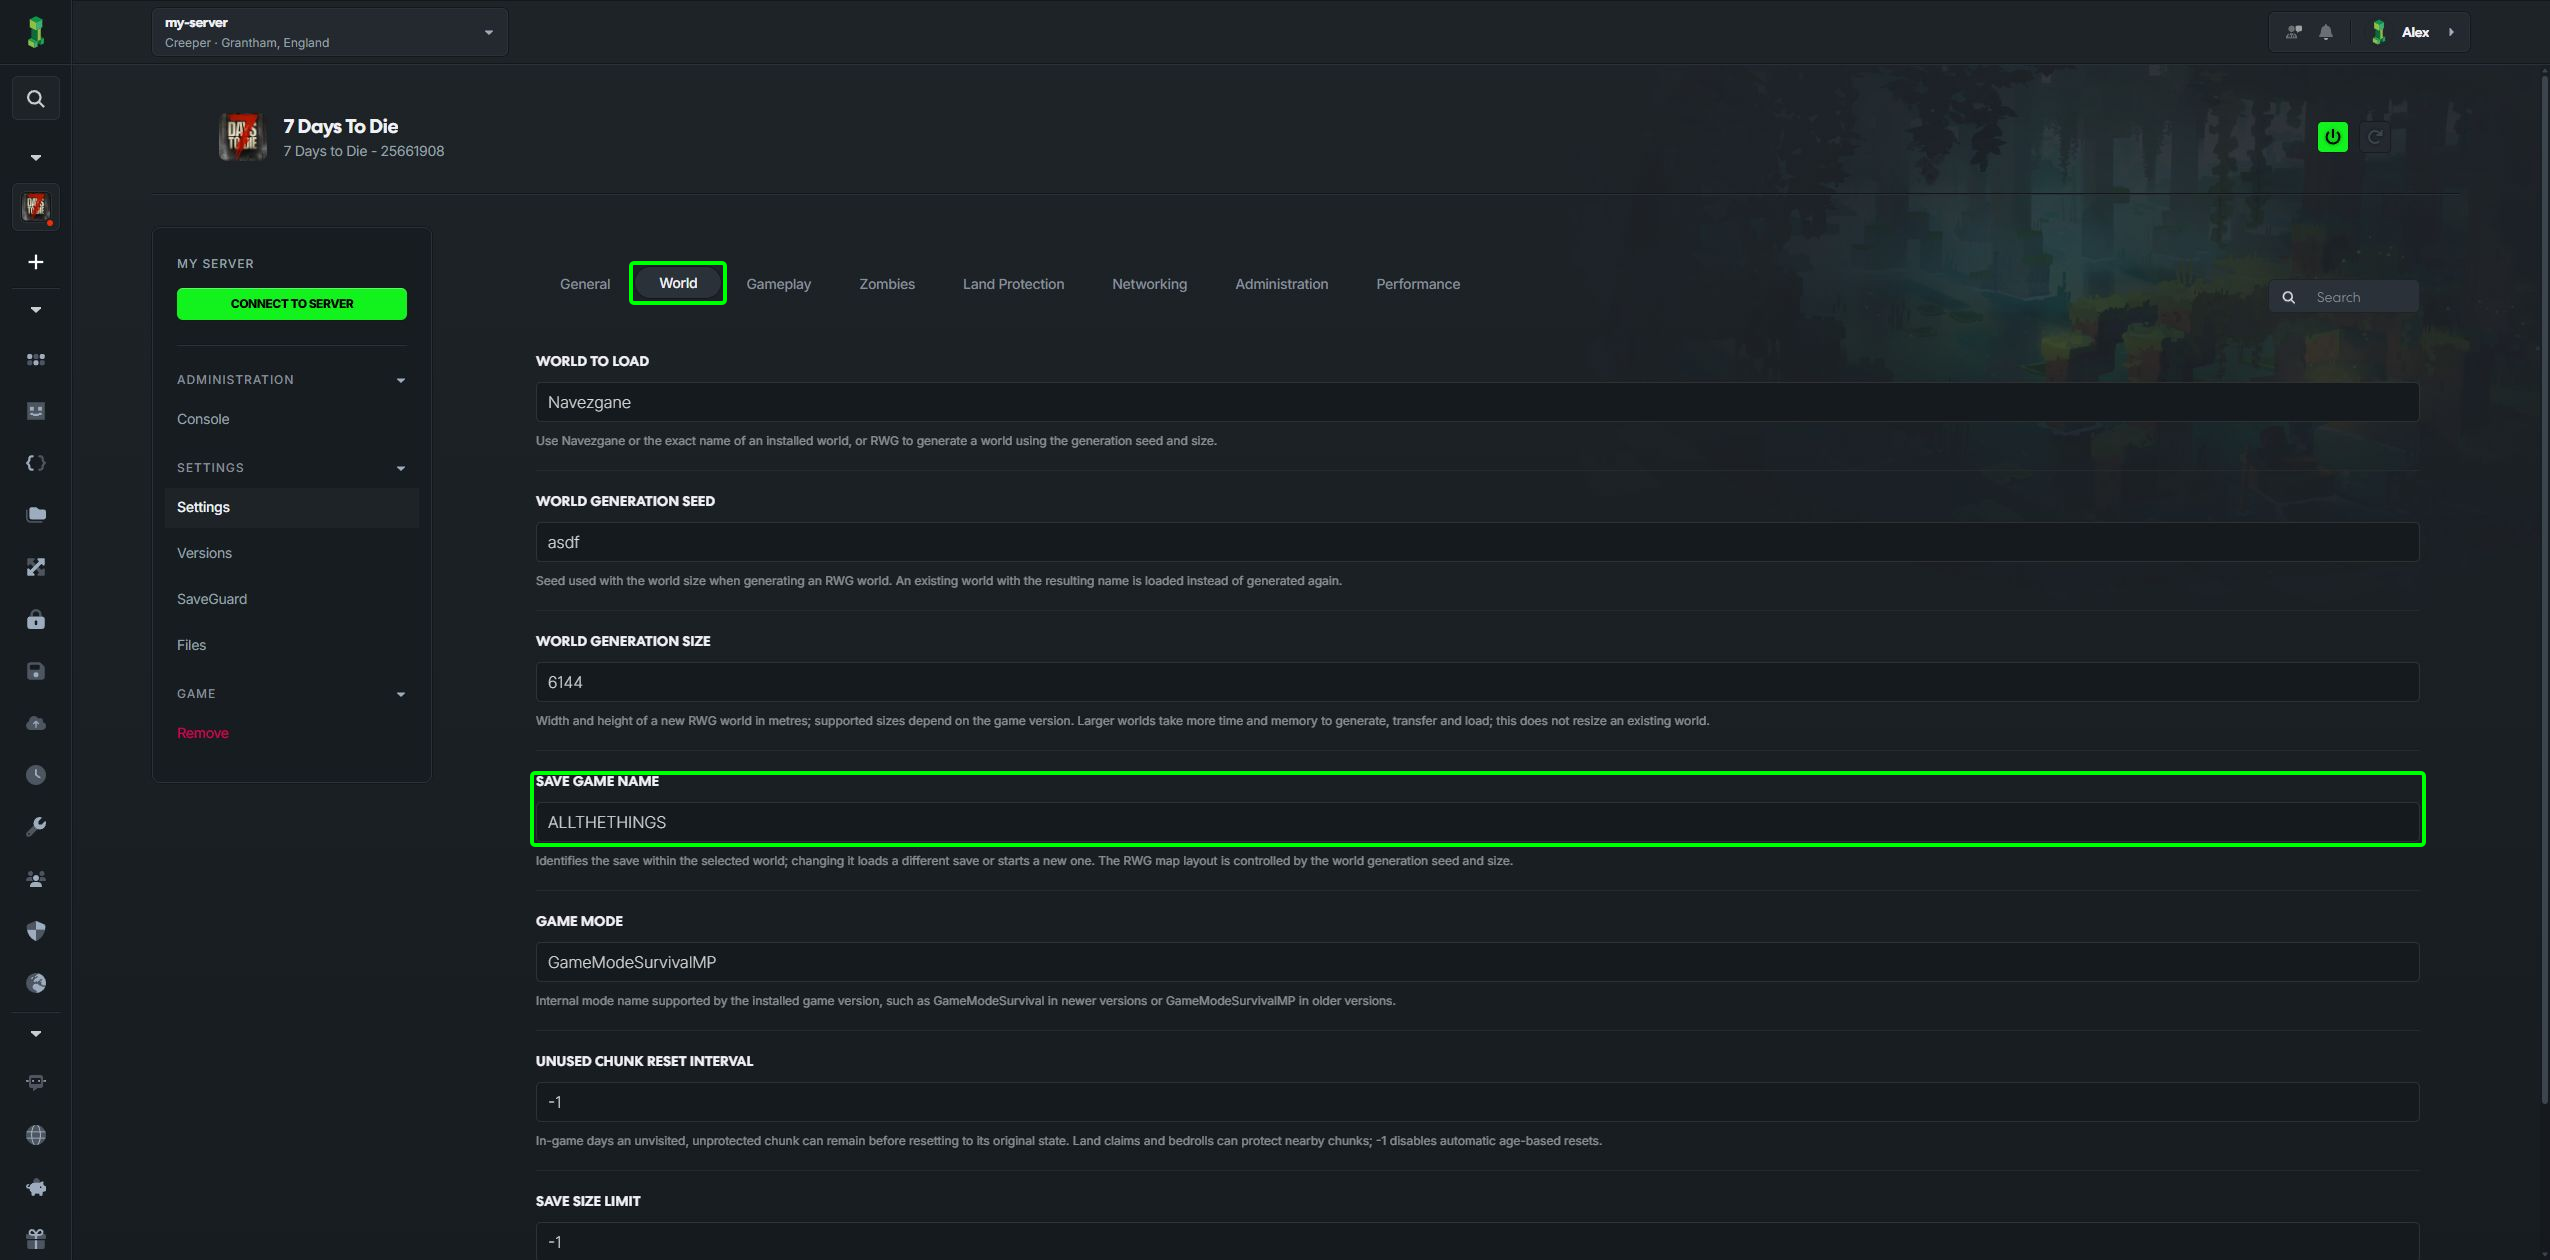Click the padlock icon in sidebar

(x=36, y=619)
